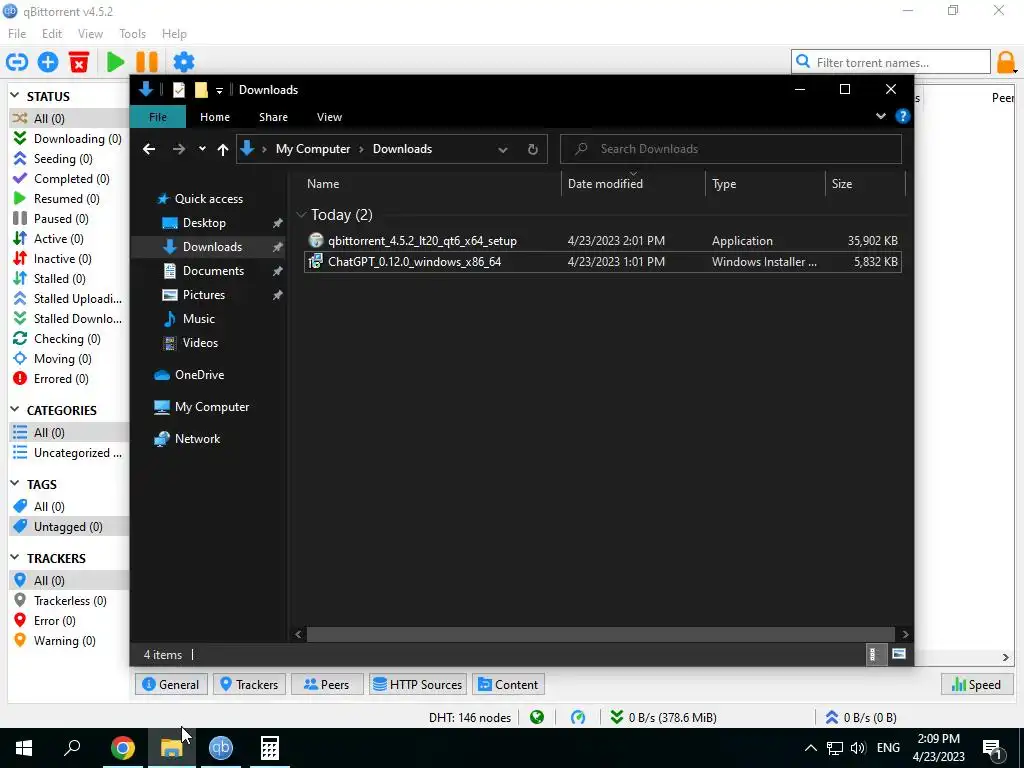Open the address bar history dropdown
This screenshot has height=768, width=1024.
[x=503, y=149]
